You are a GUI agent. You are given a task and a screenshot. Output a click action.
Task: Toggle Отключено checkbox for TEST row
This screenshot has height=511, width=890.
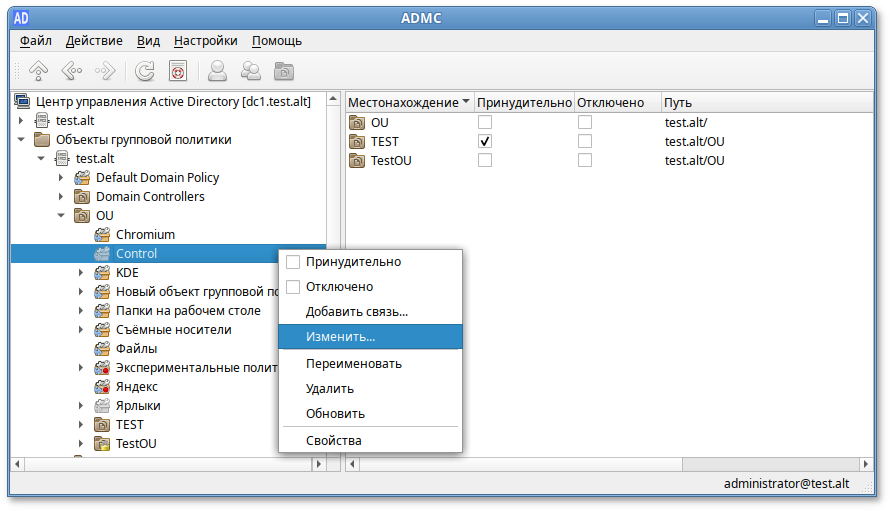(585, 141)
